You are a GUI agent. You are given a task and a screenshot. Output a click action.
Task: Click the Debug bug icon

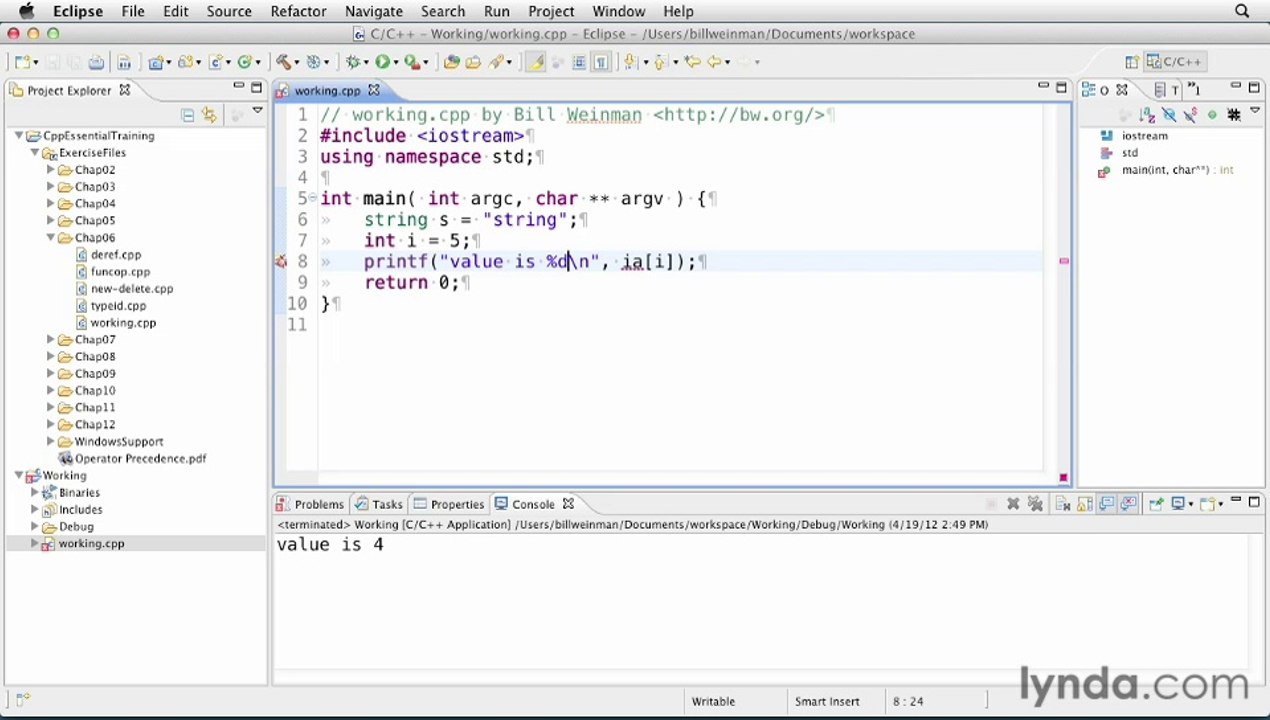pos(352,62)
